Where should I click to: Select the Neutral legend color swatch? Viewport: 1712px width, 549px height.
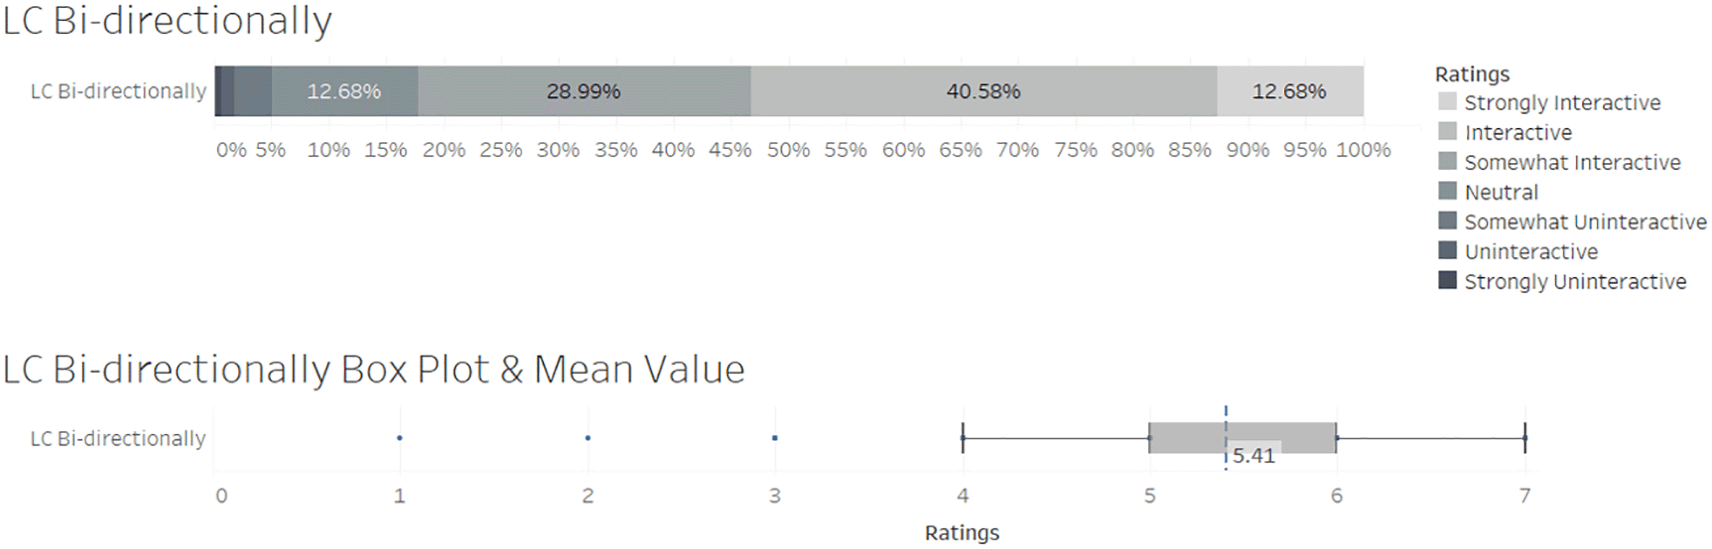tap(1447, 191)
